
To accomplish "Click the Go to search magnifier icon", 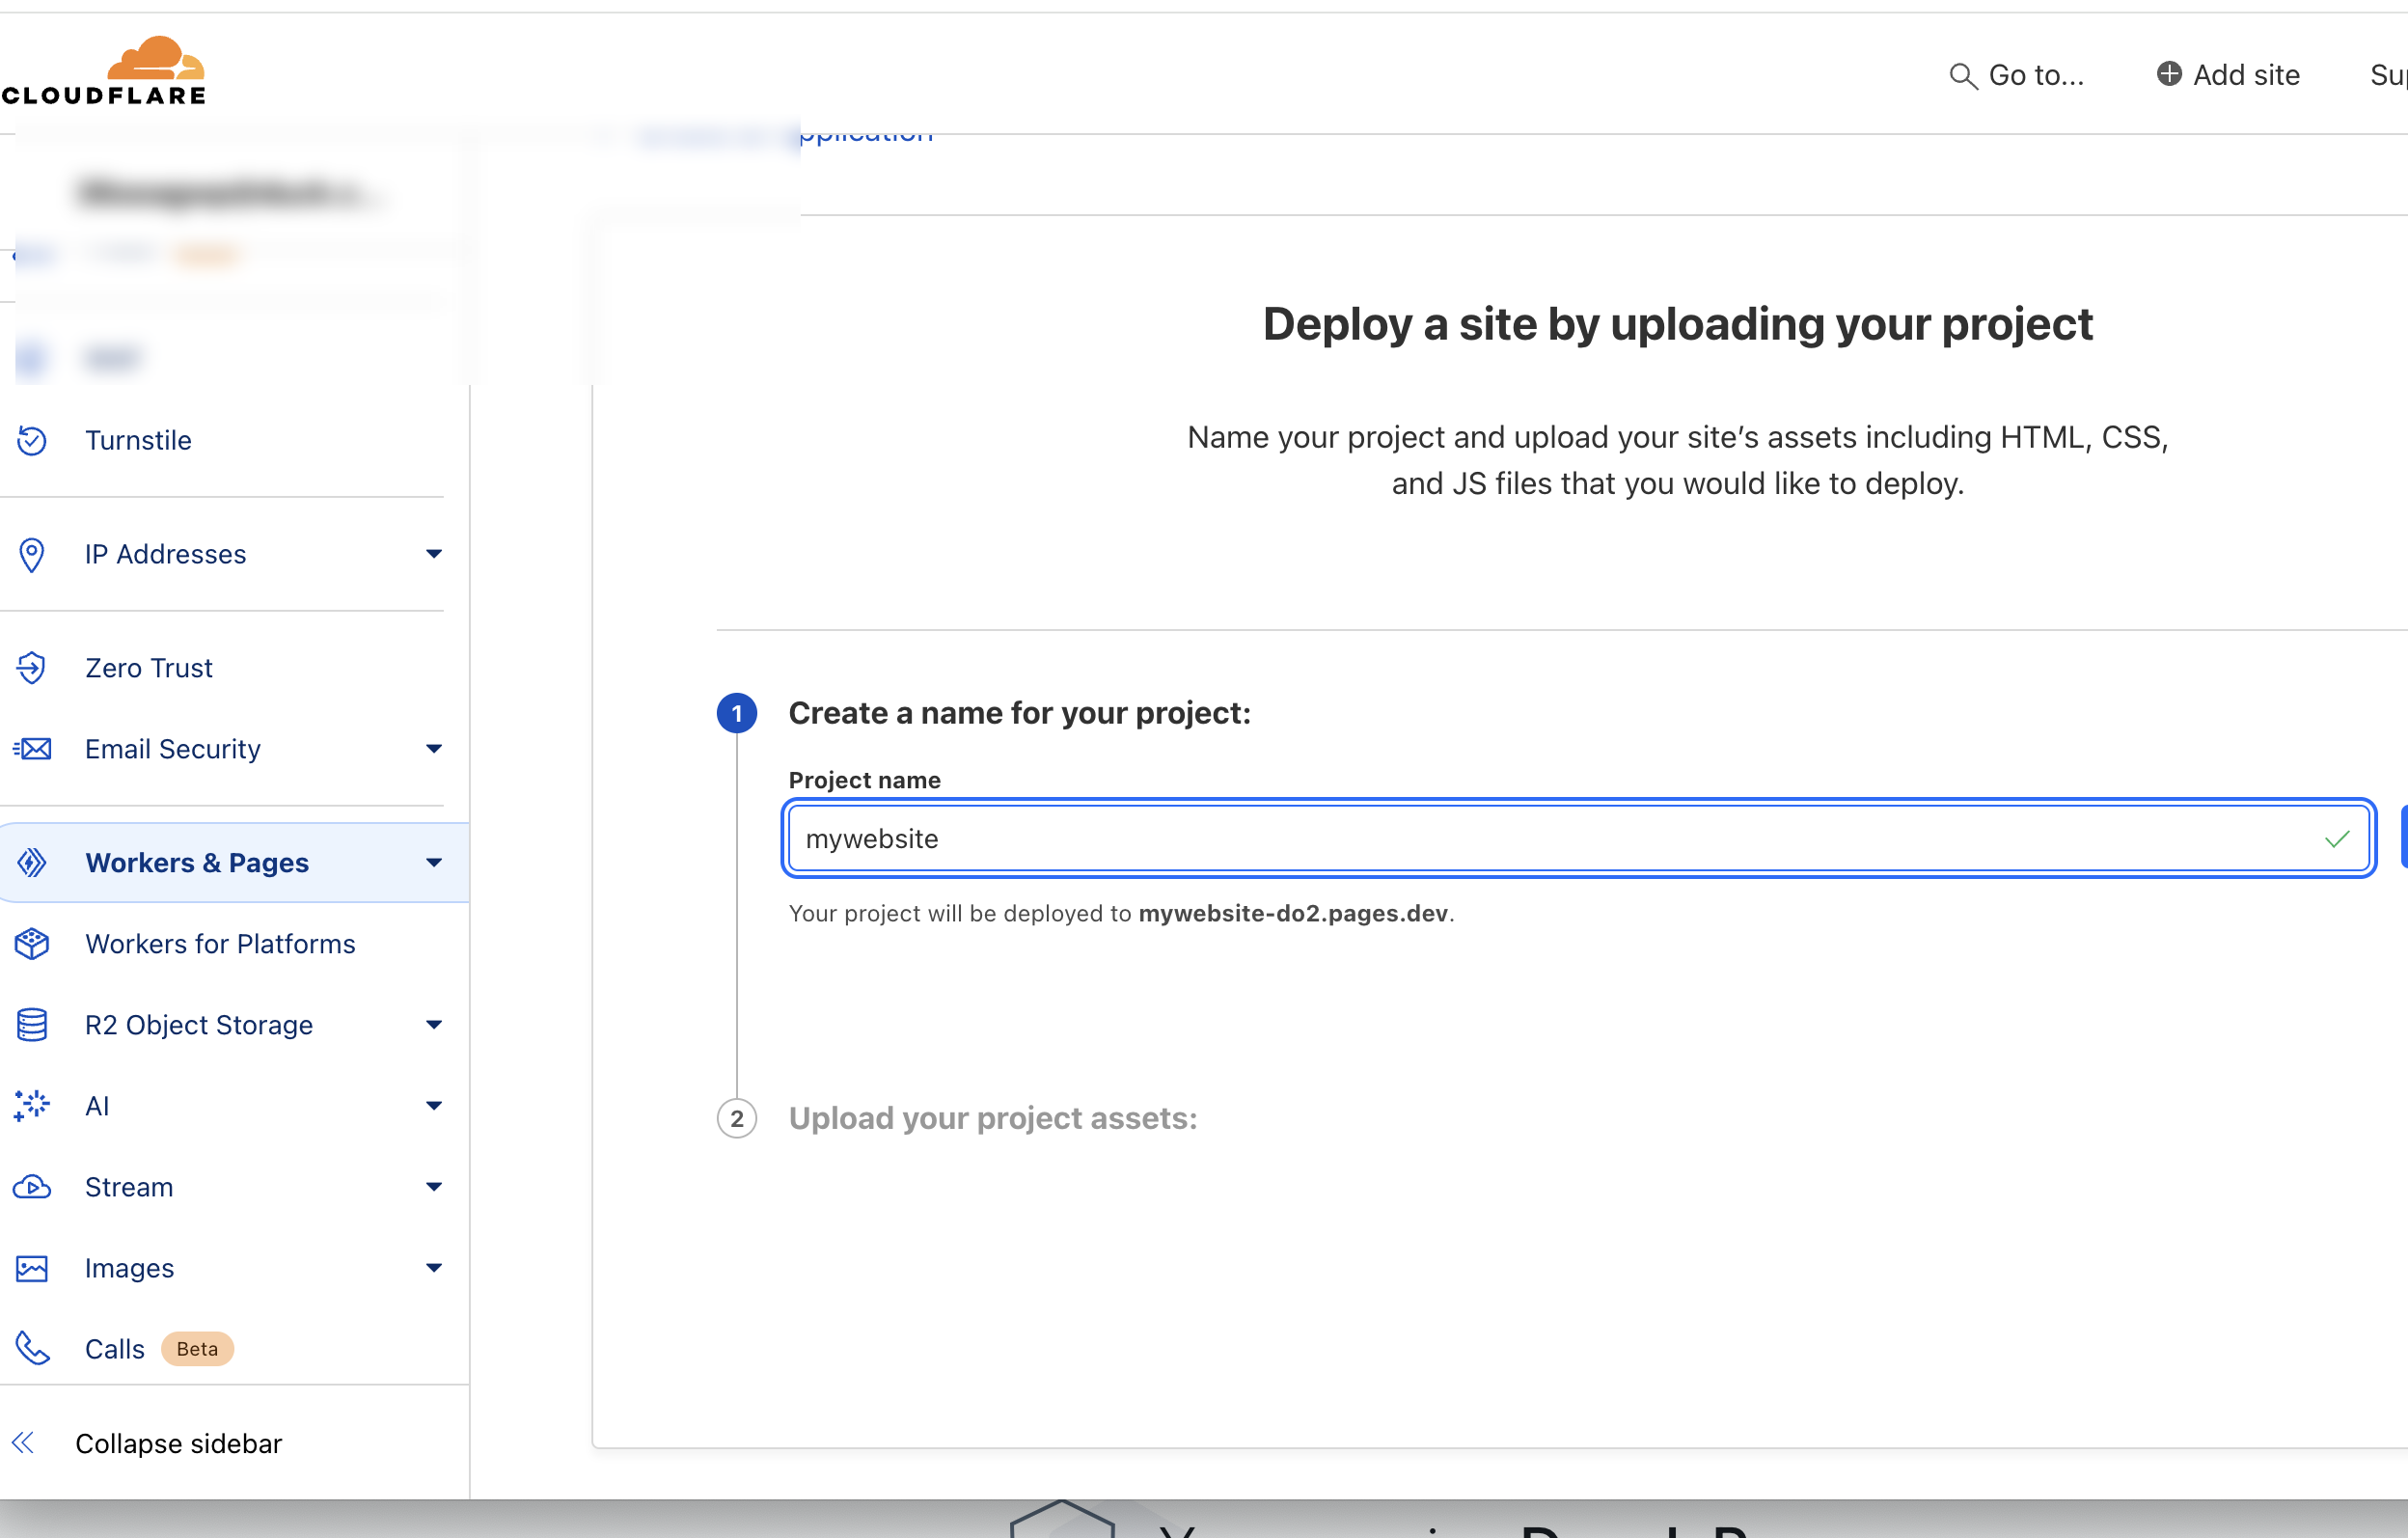I will 1962,76.
